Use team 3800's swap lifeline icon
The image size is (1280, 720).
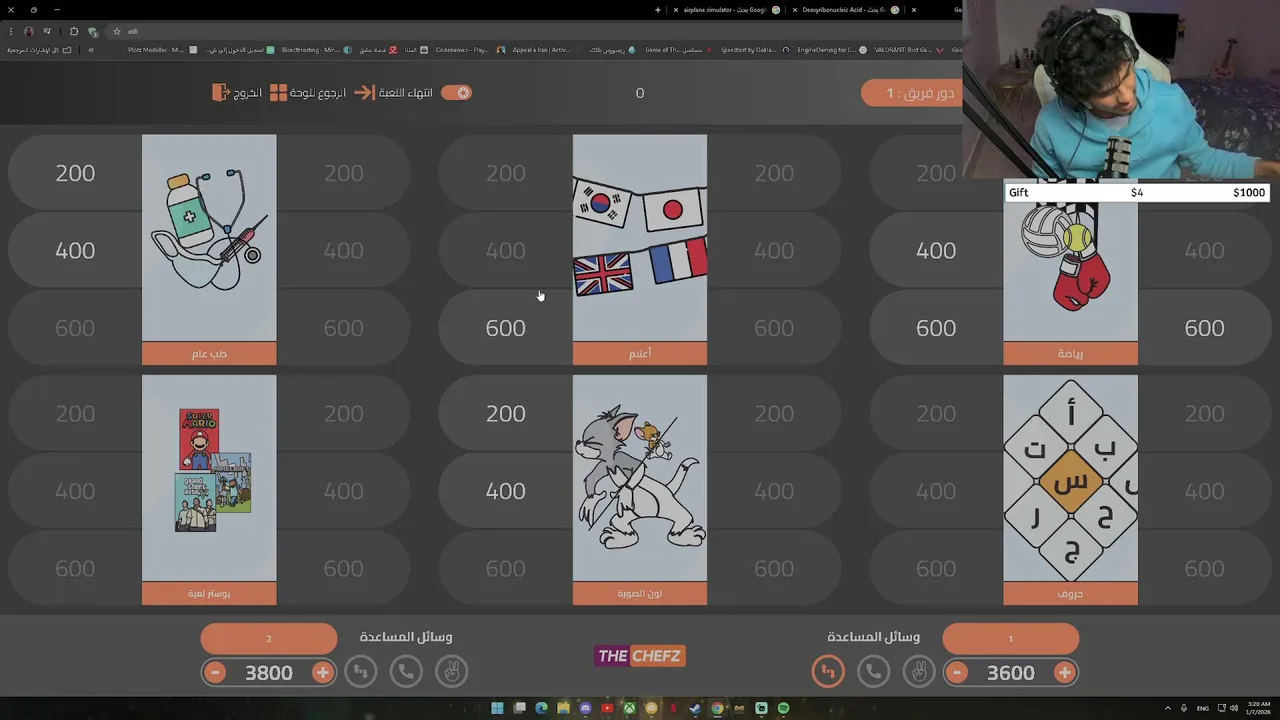point(360,672)
